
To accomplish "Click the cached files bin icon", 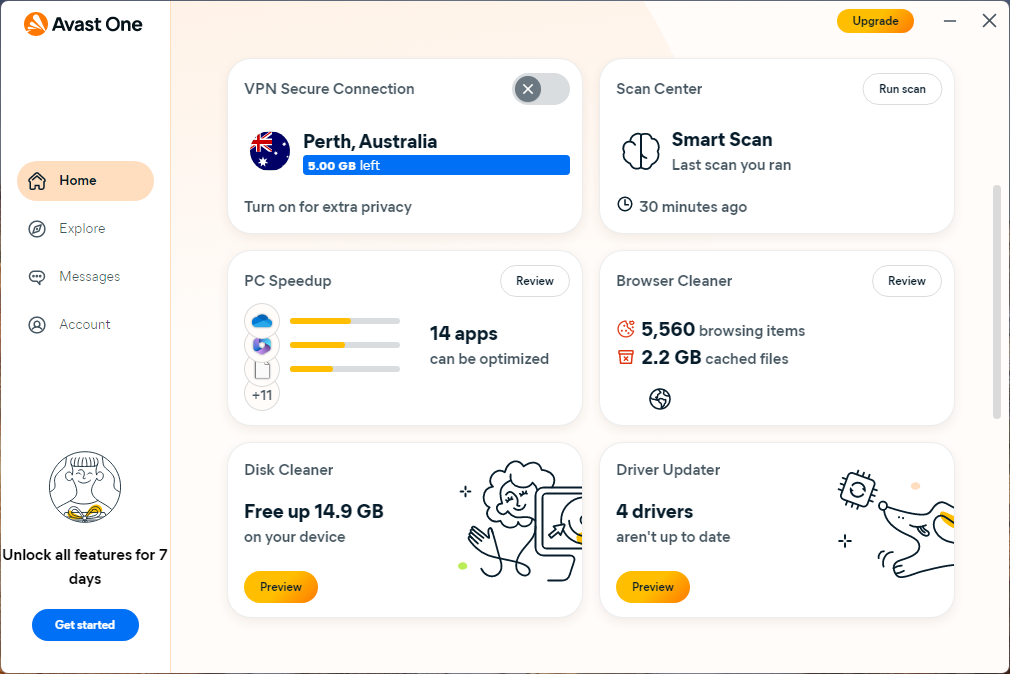I will (626, 357).
